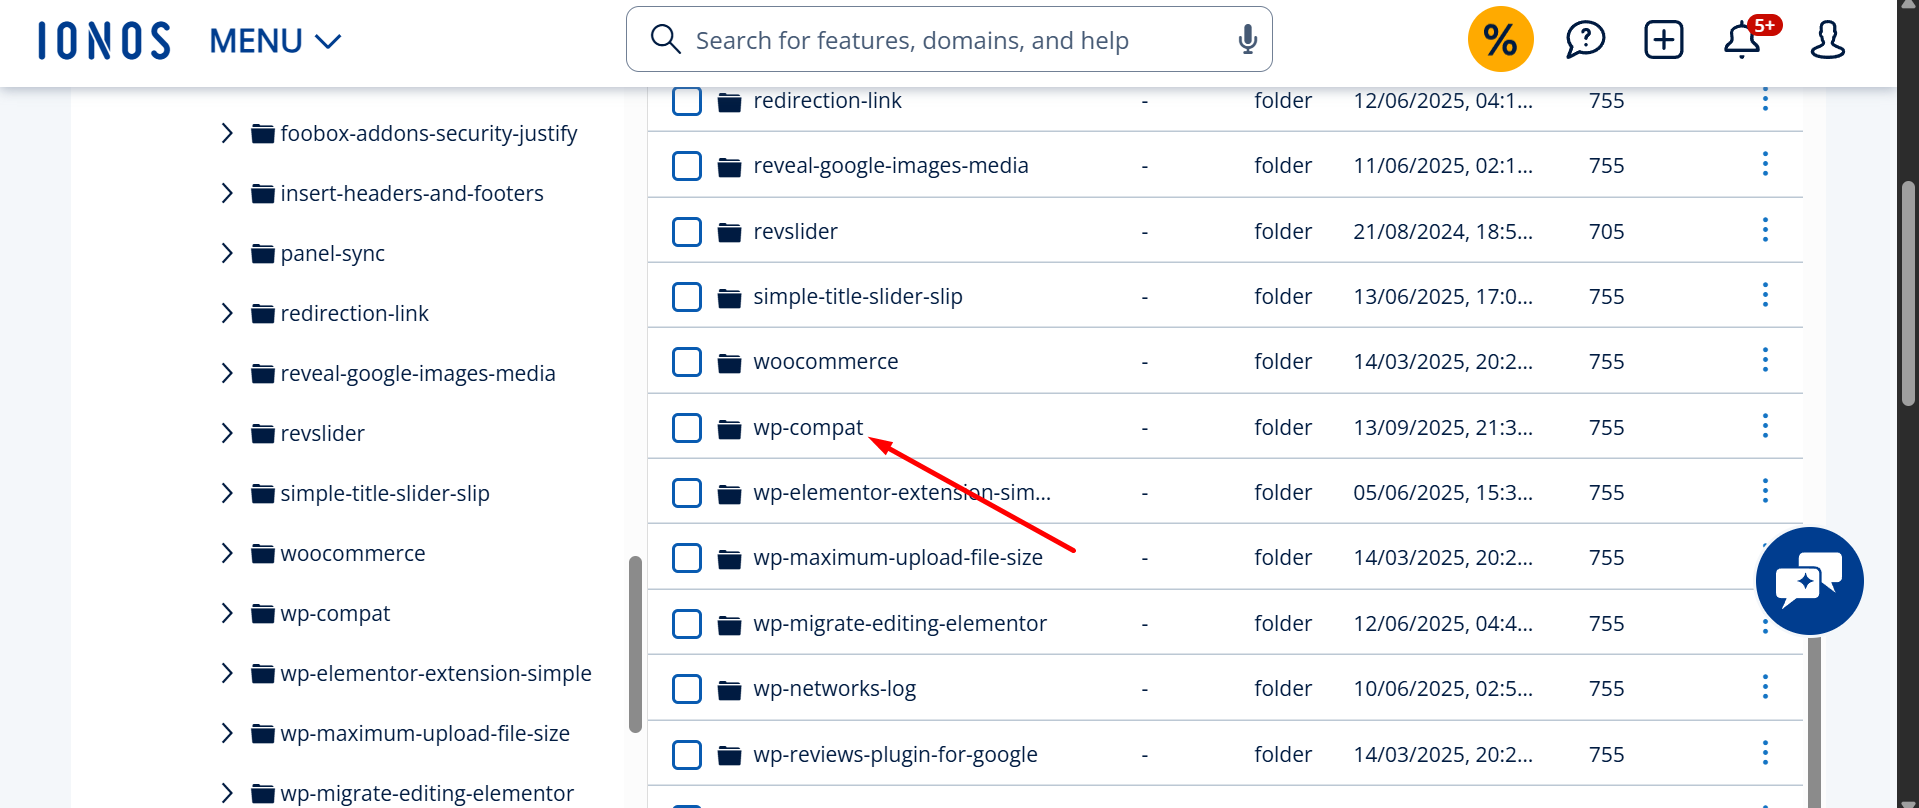1919x808 pixels.
Task: Open the help chat bubble icon in header
Action: point(1585,40)
